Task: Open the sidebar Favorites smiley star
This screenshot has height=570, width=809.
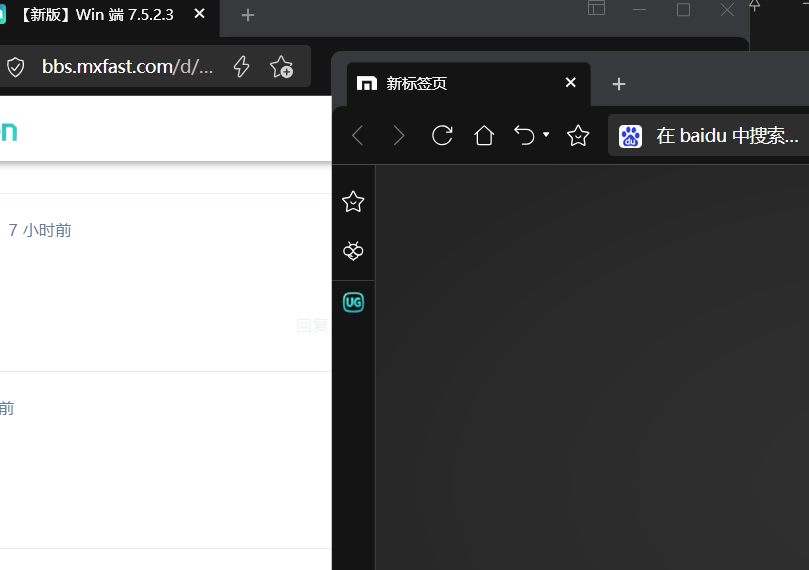Action: point(353,202)
